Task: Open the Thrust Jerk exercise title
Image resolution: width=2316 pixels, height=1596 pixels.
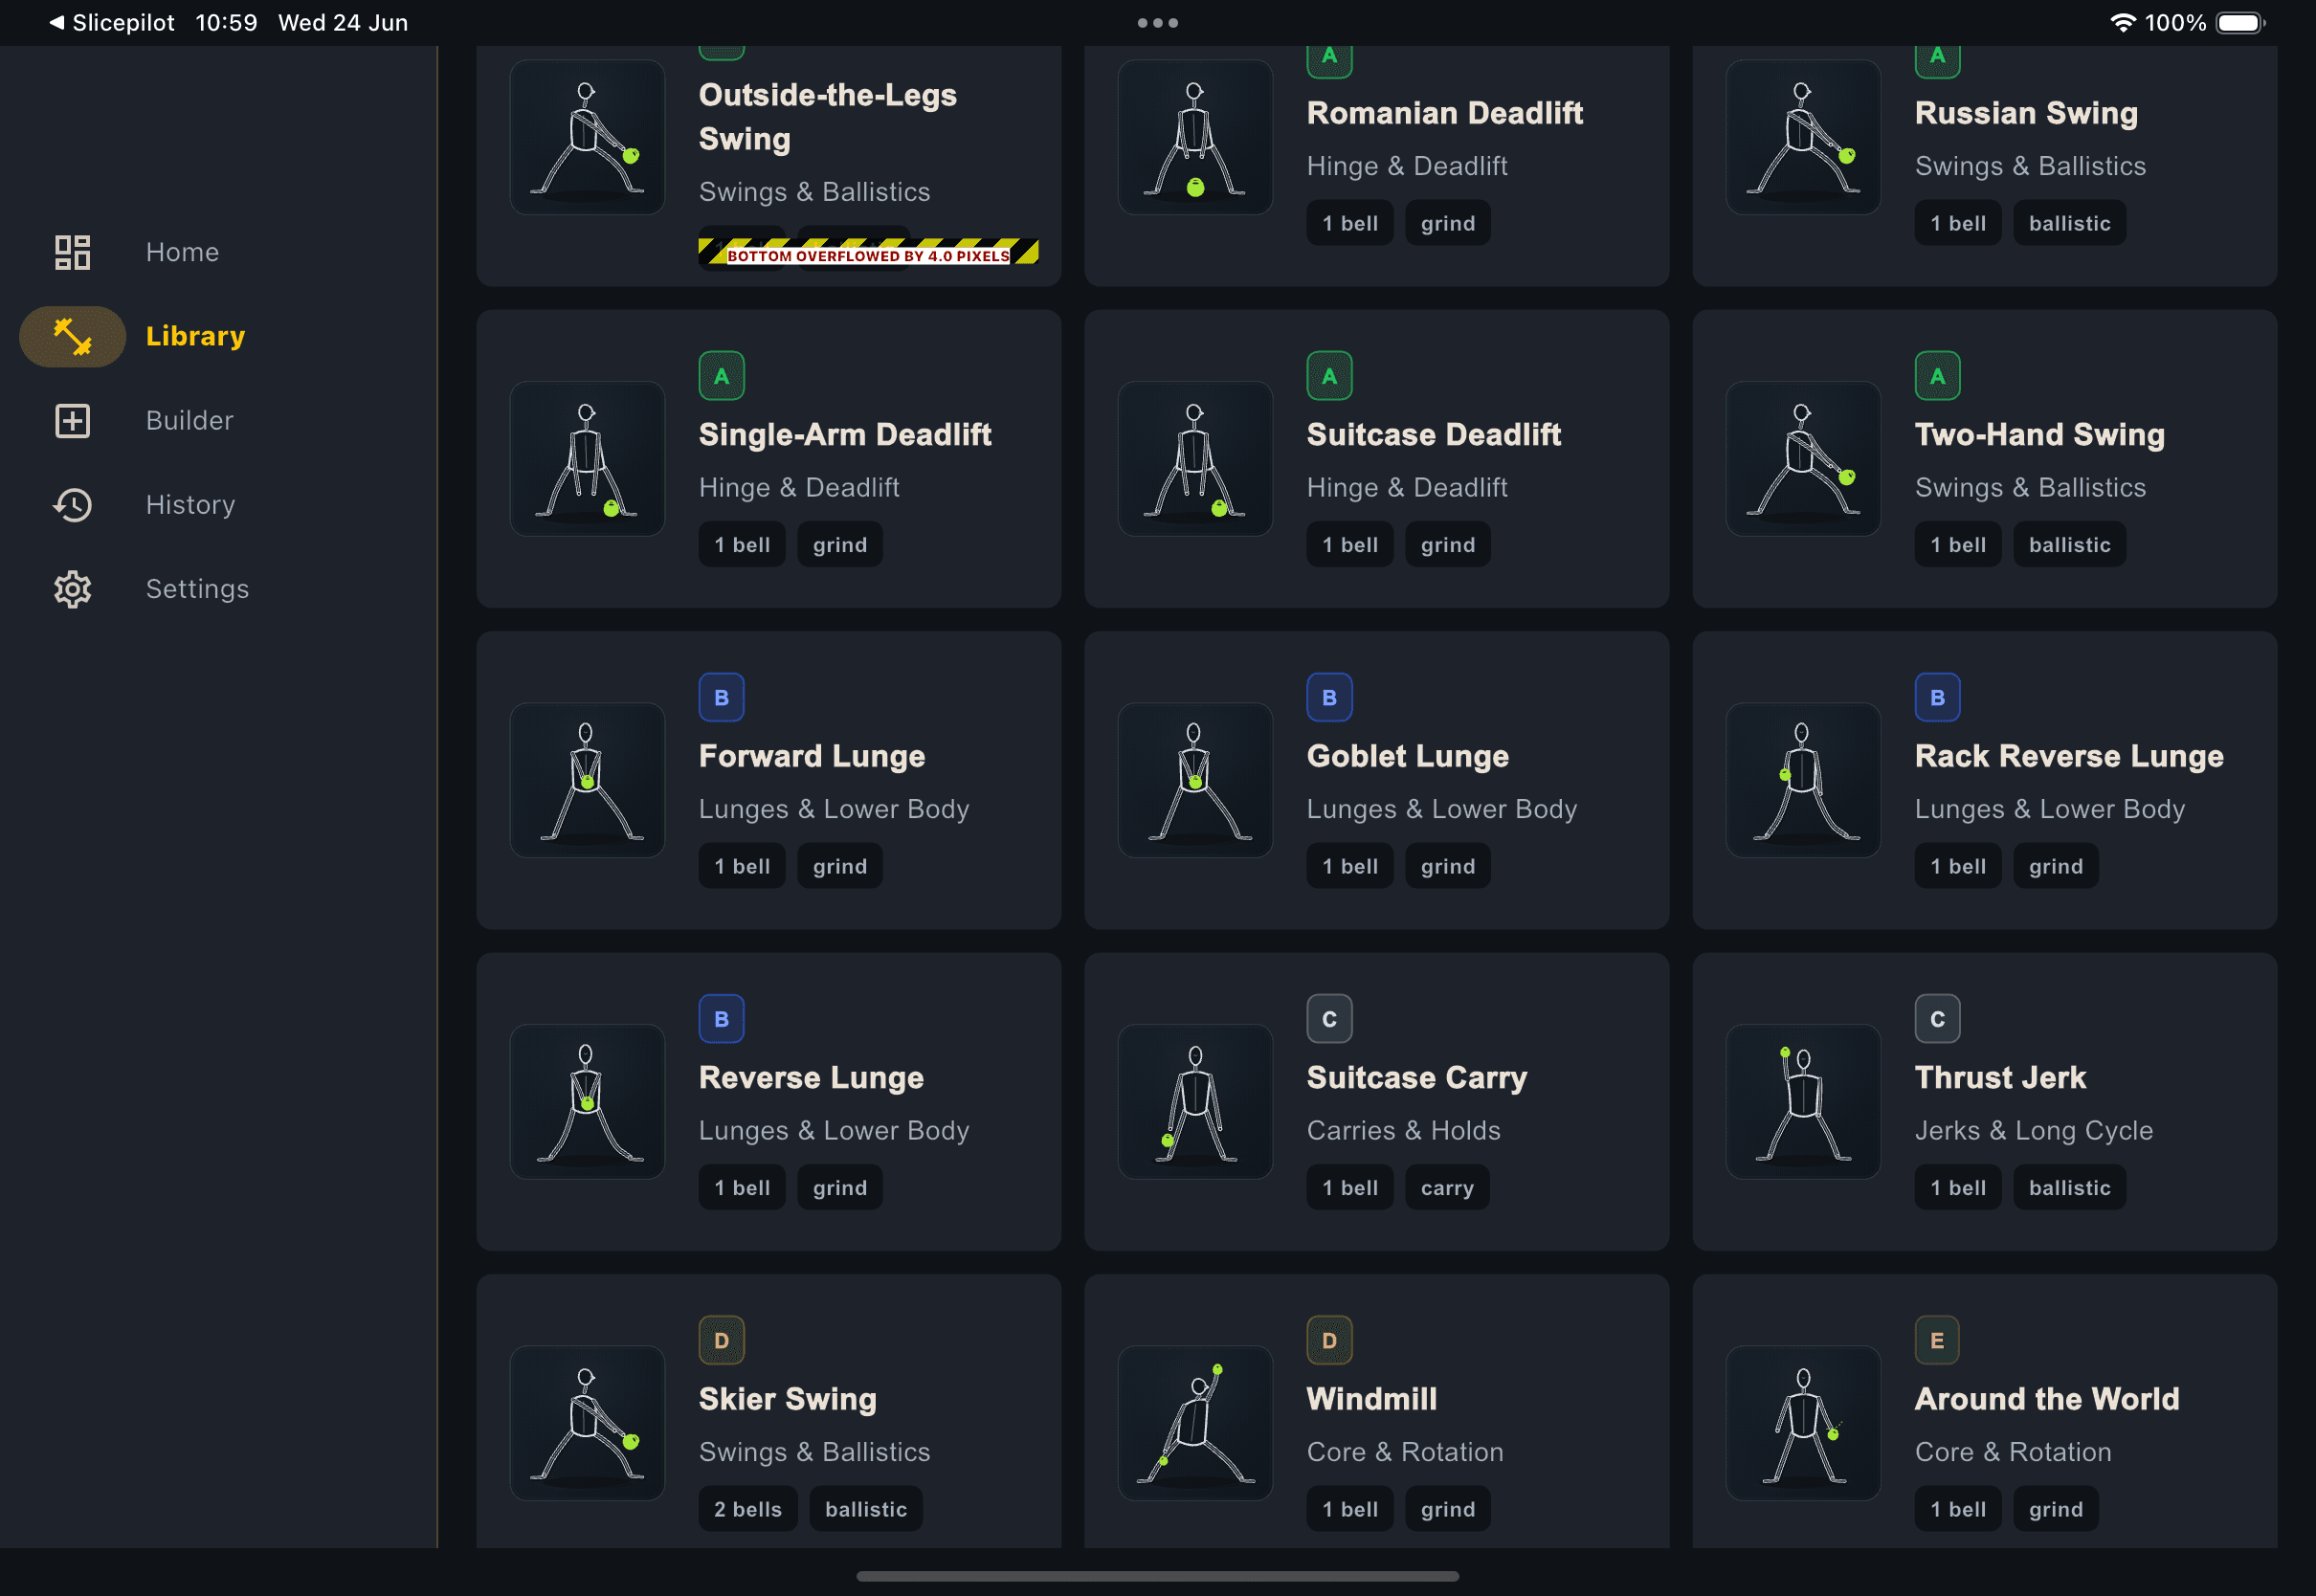Action: 2000,1077
